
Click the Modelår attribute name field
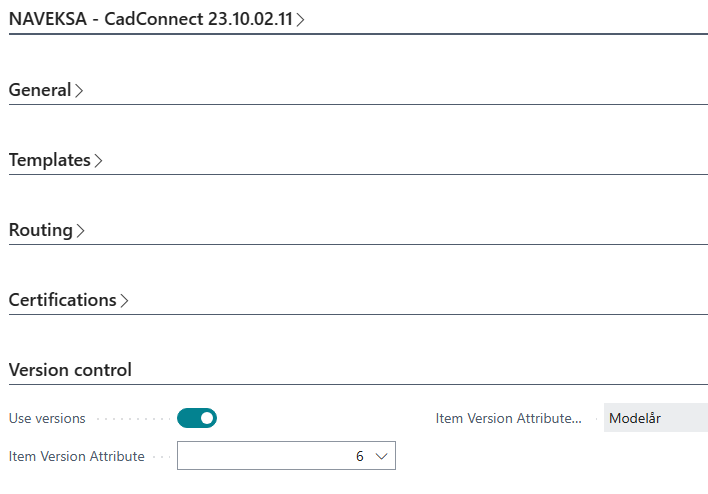point(655,418)
